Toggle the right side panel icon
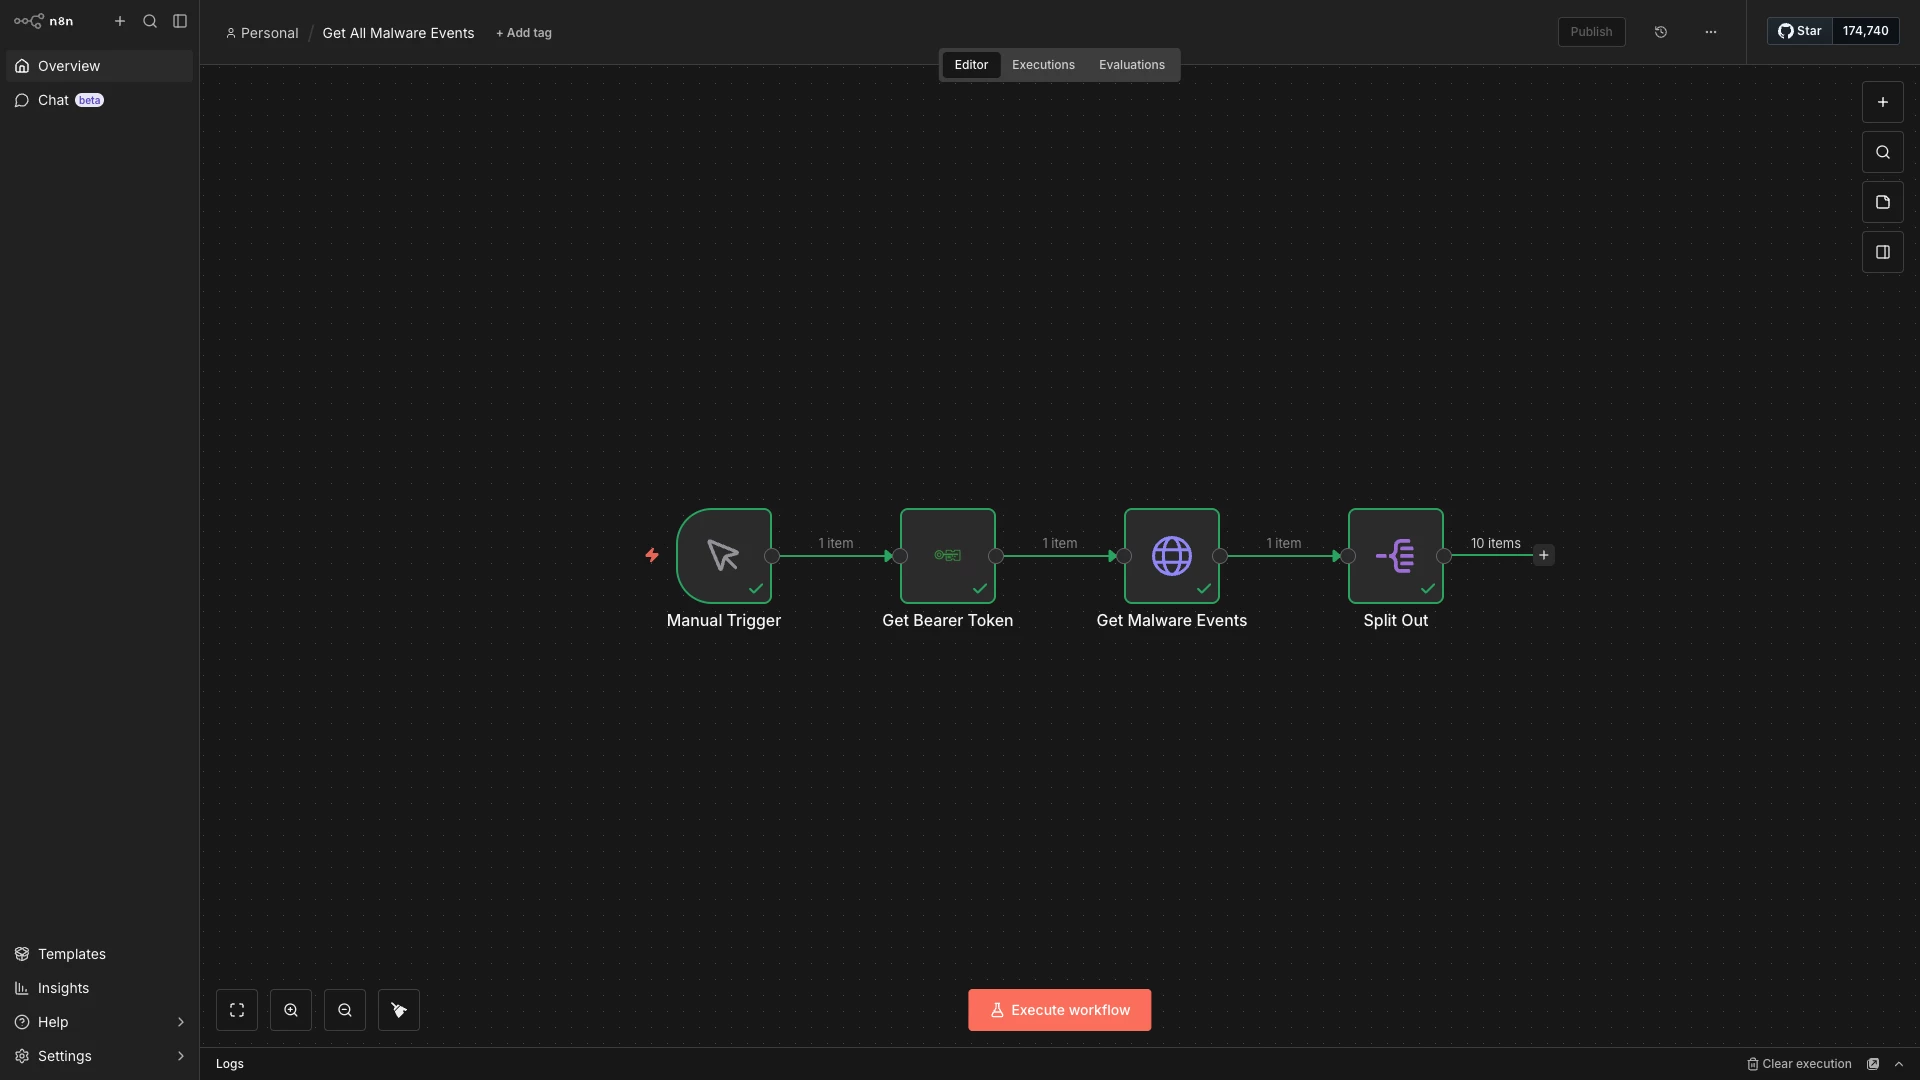1920x1080 pixels. click(1882, 252)
